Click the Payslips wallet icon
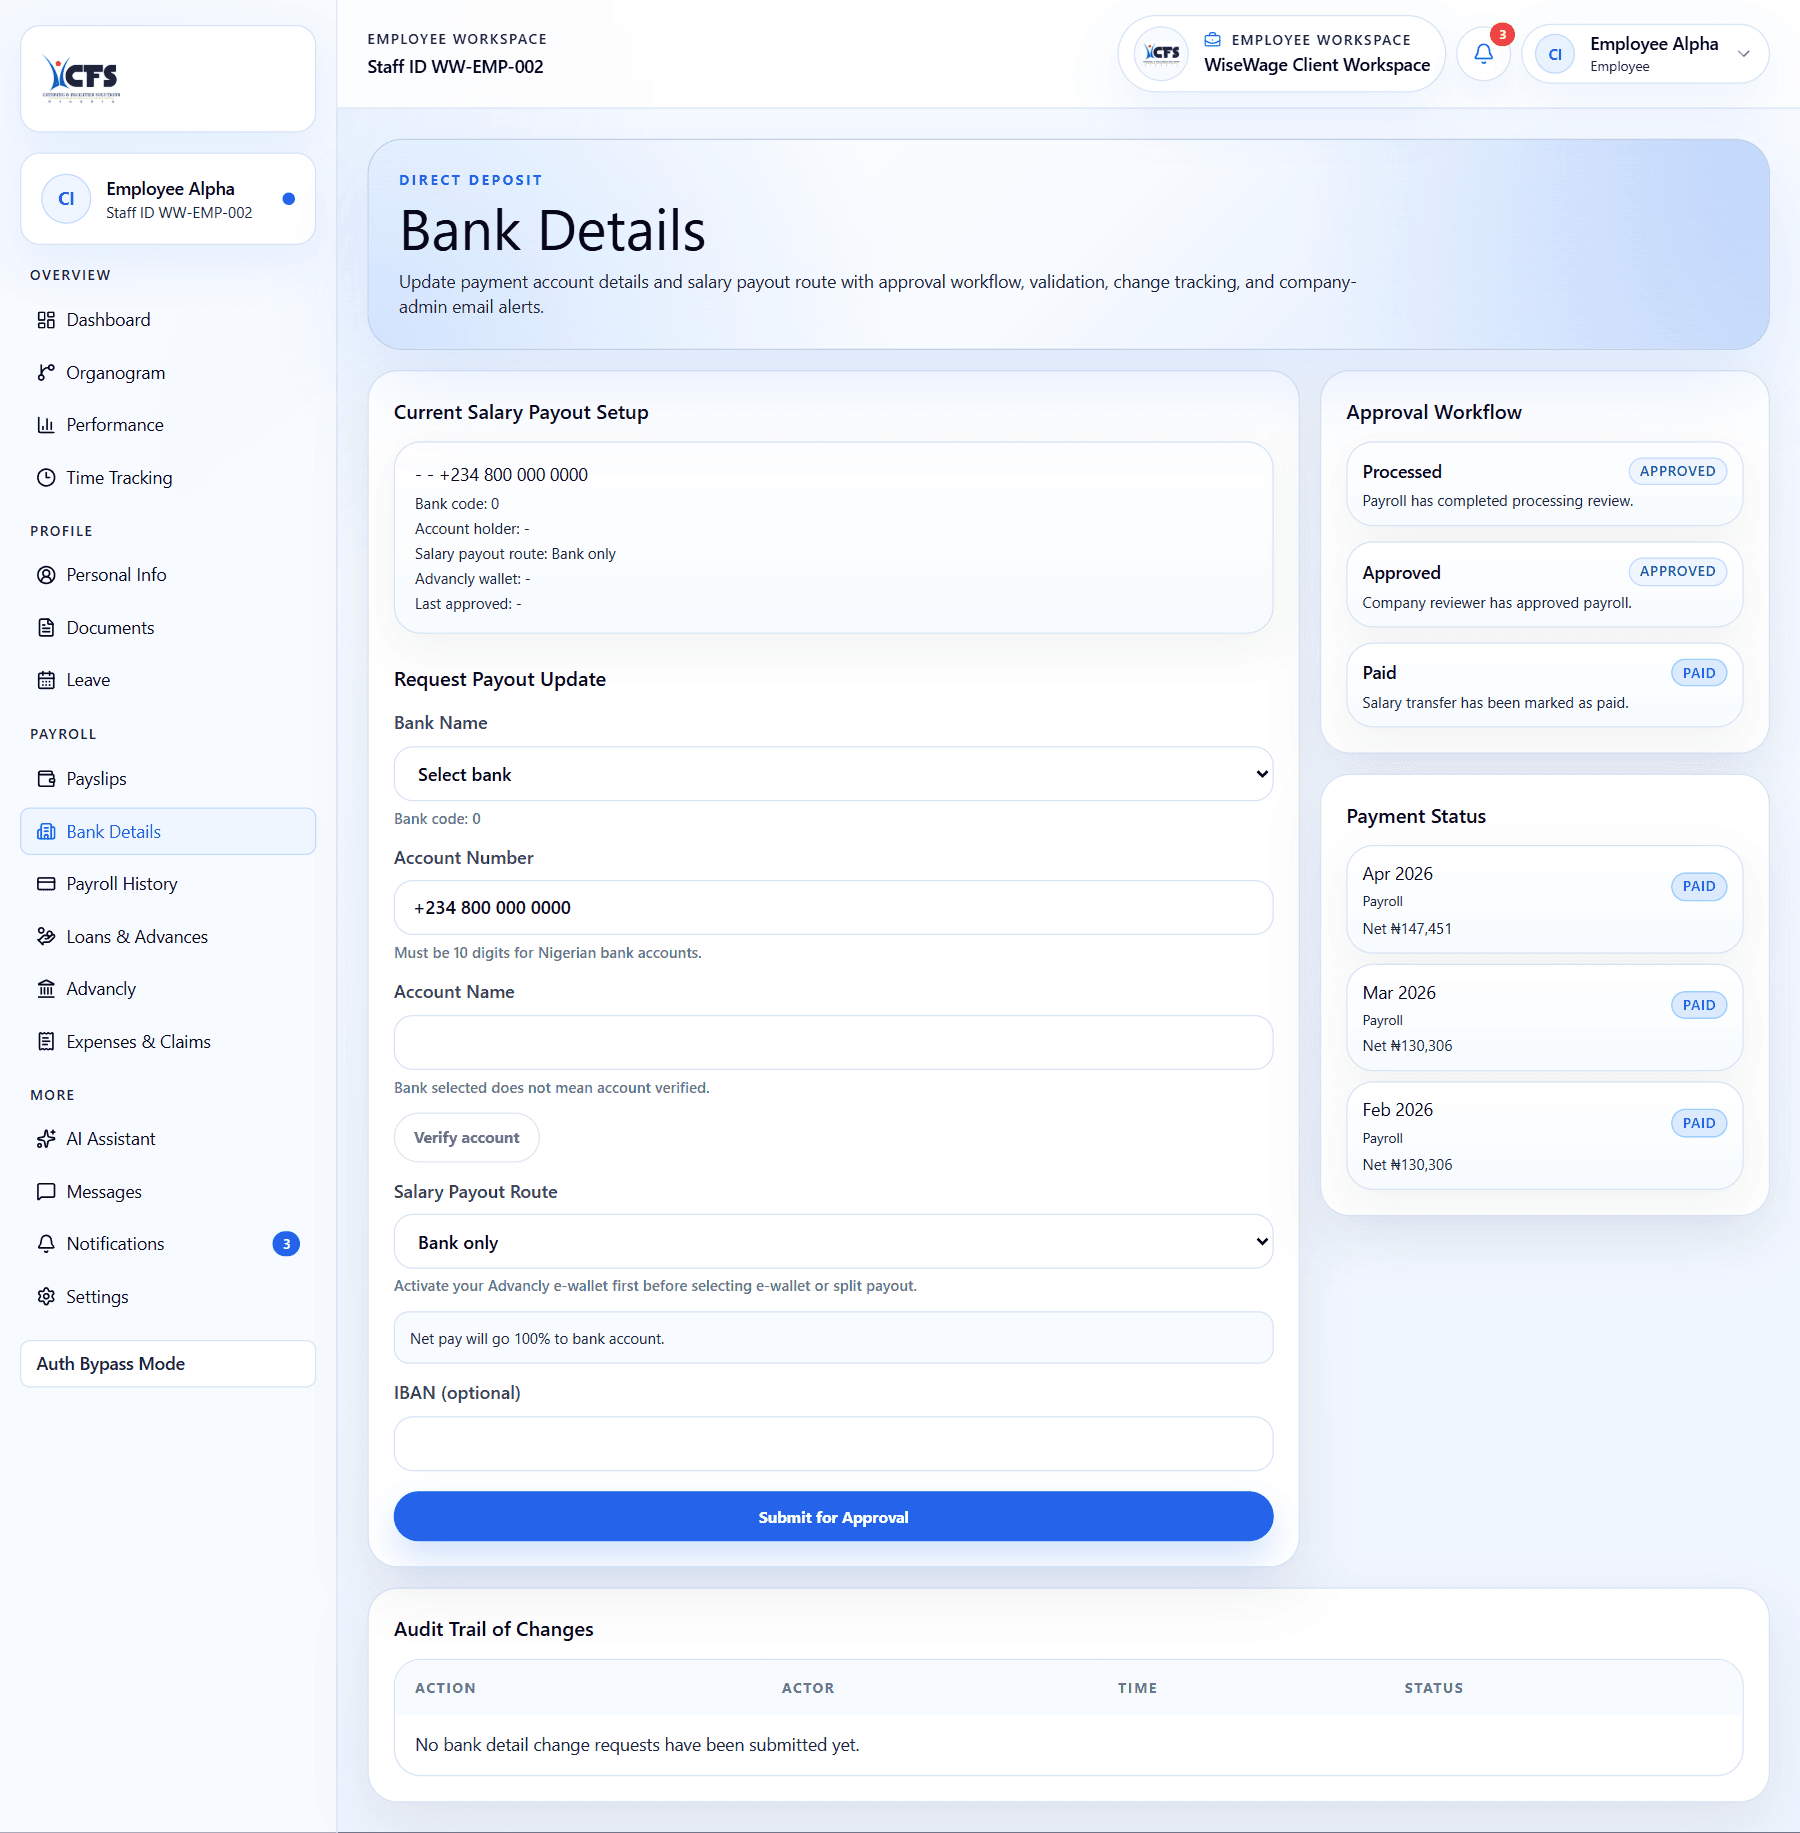 click(x=46, y=779)
